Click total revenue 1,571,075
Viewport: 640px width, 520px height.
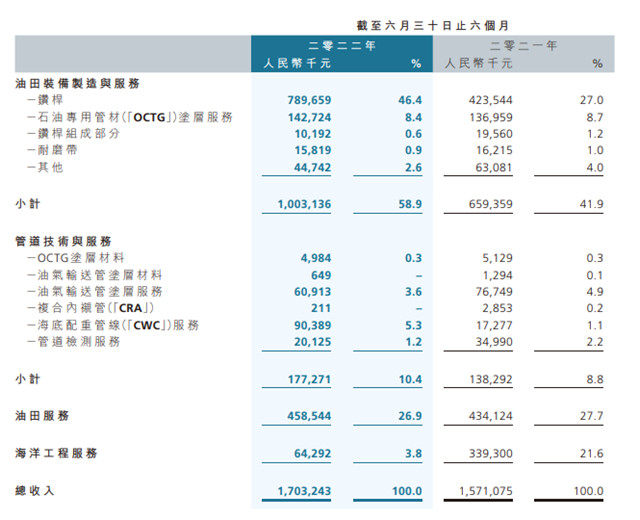(x=486, y=491)
